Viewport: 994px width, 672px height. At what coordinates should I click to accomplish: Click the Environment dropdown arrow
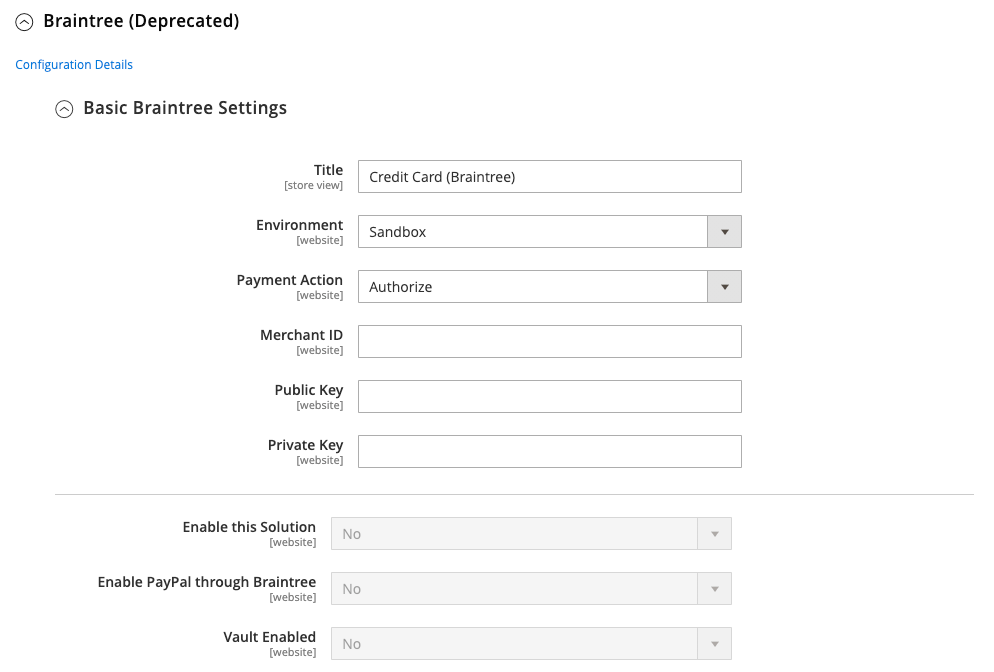(725, 232)
